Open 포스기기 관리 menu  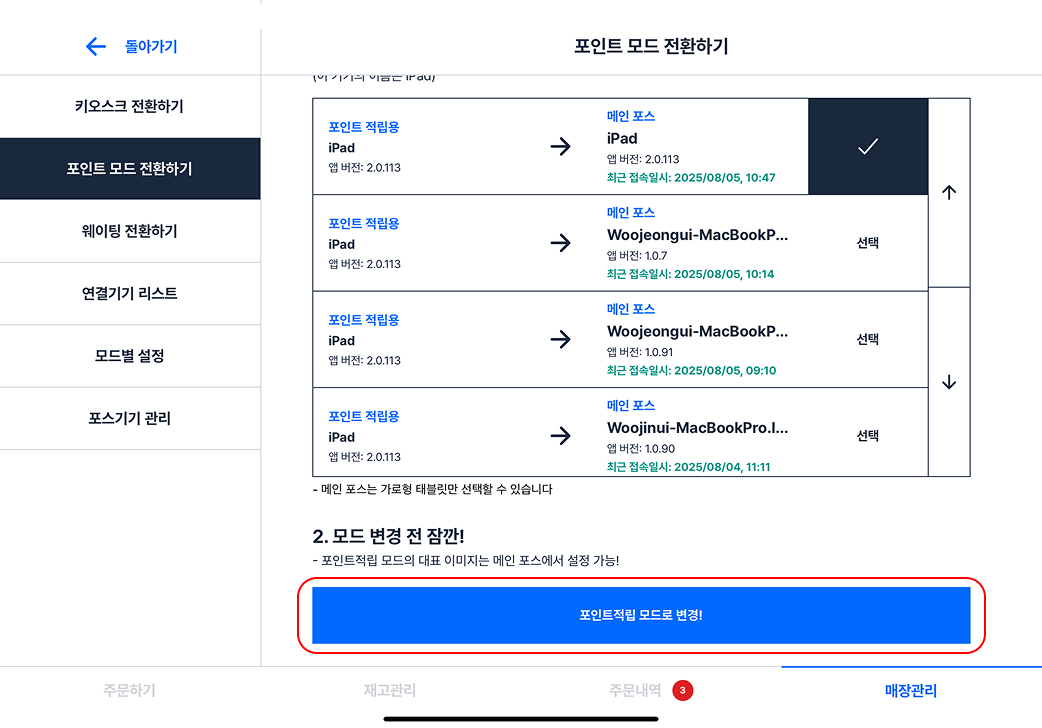point(130,418)
